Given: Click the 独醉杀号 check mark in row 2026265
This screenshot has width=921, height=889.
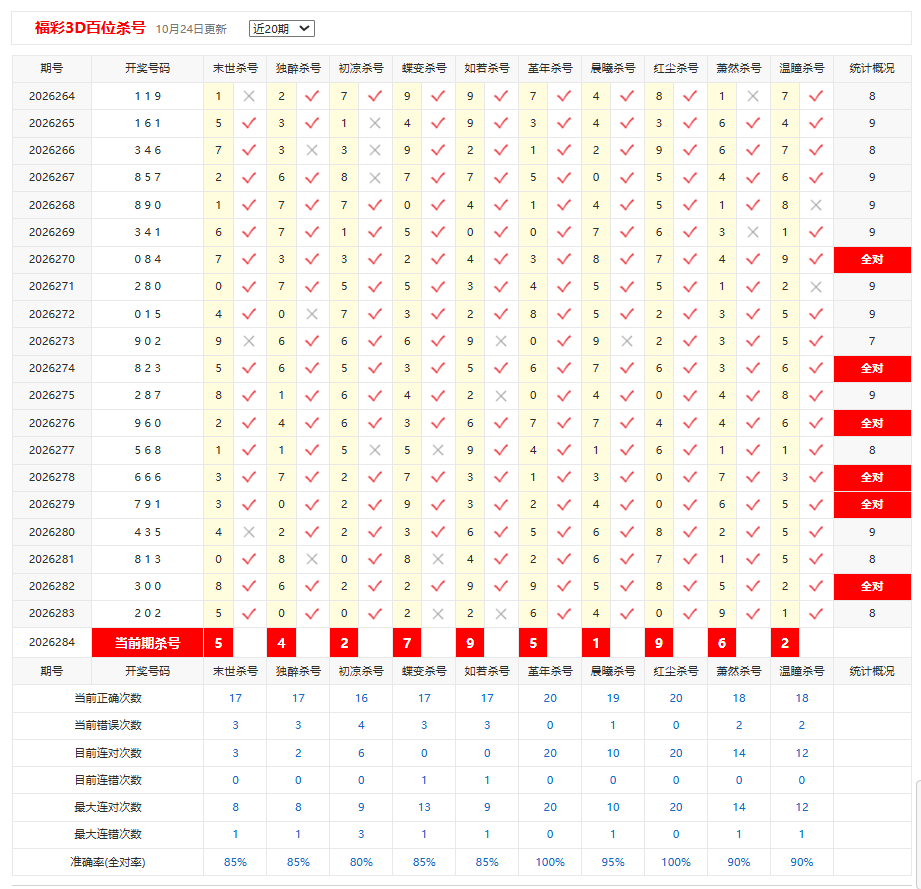Looking at the screenshot, I should [x=312, y=123].
